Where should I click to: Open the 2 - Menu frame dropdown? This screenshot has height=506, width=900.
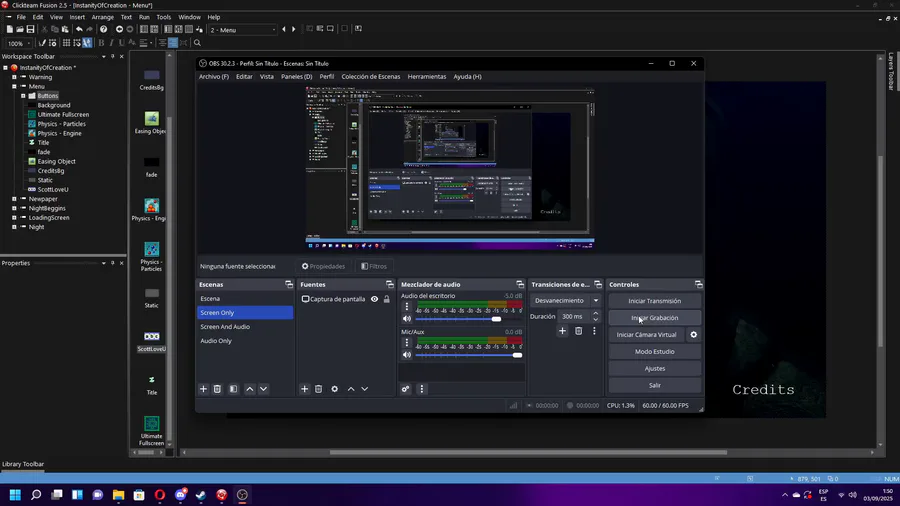(x=243, y=30)
